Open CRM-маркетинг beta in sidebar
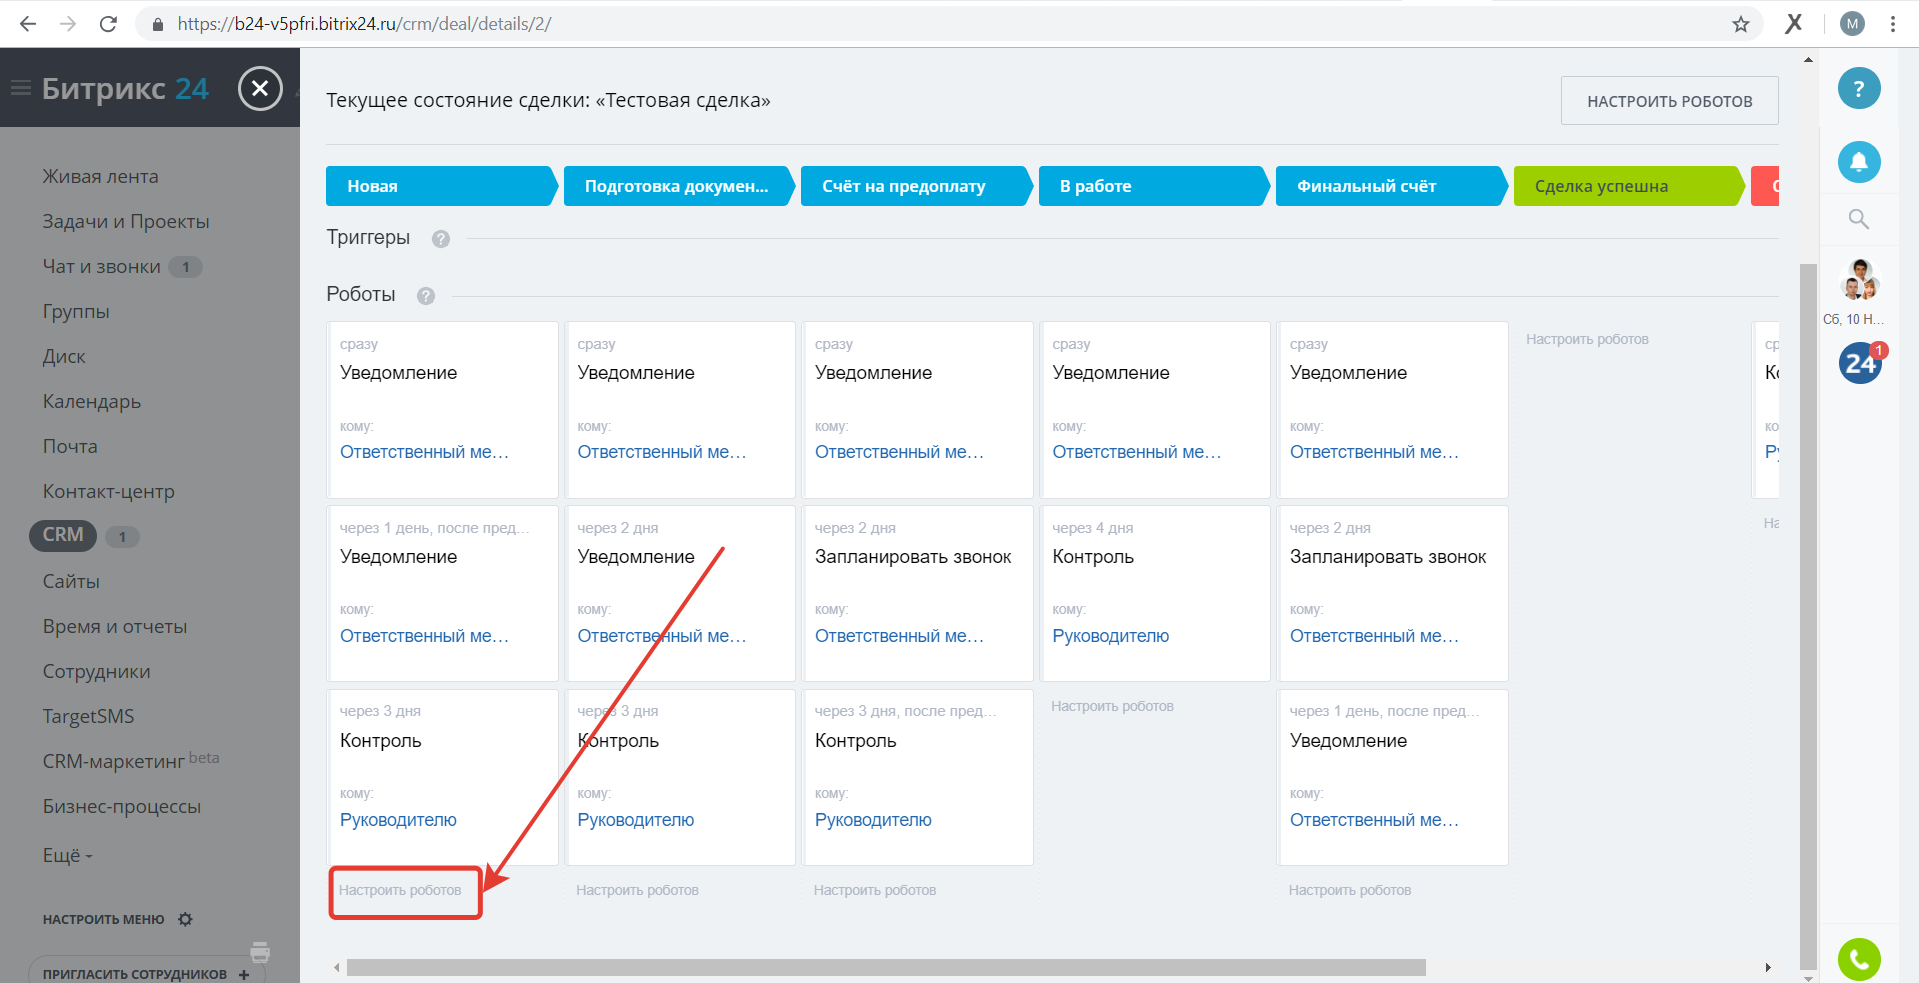The height and width of the screenshot is (983, 1919). (x=131, y=760)
